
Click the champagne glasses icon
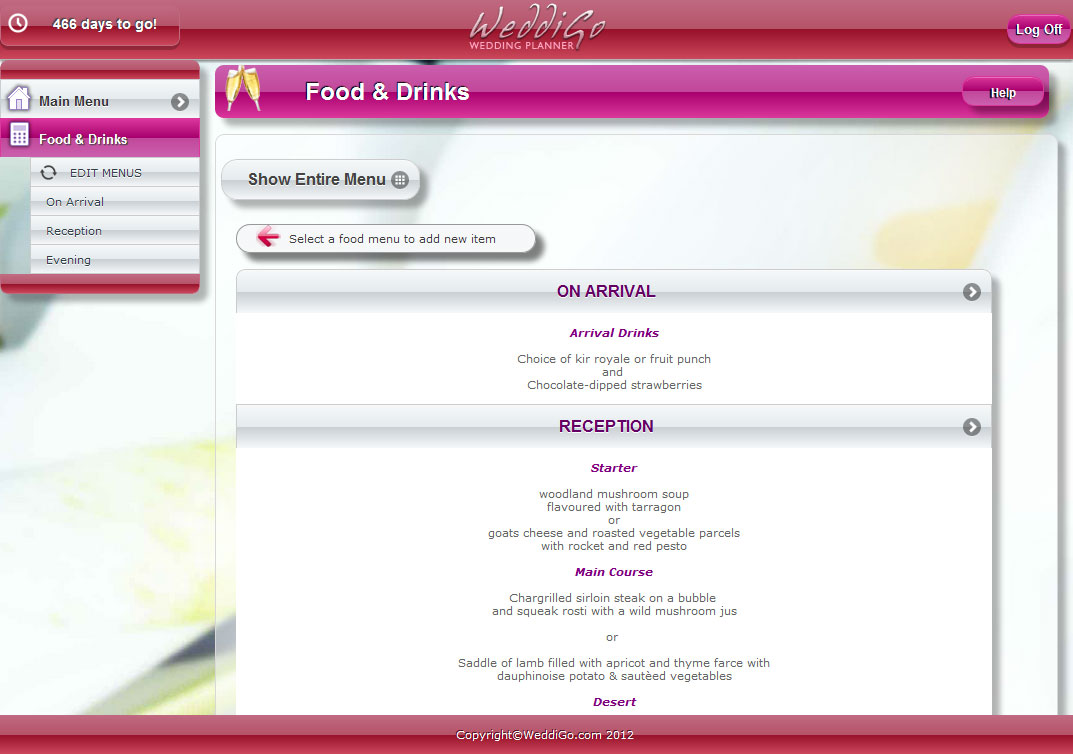tap(241, 88)
